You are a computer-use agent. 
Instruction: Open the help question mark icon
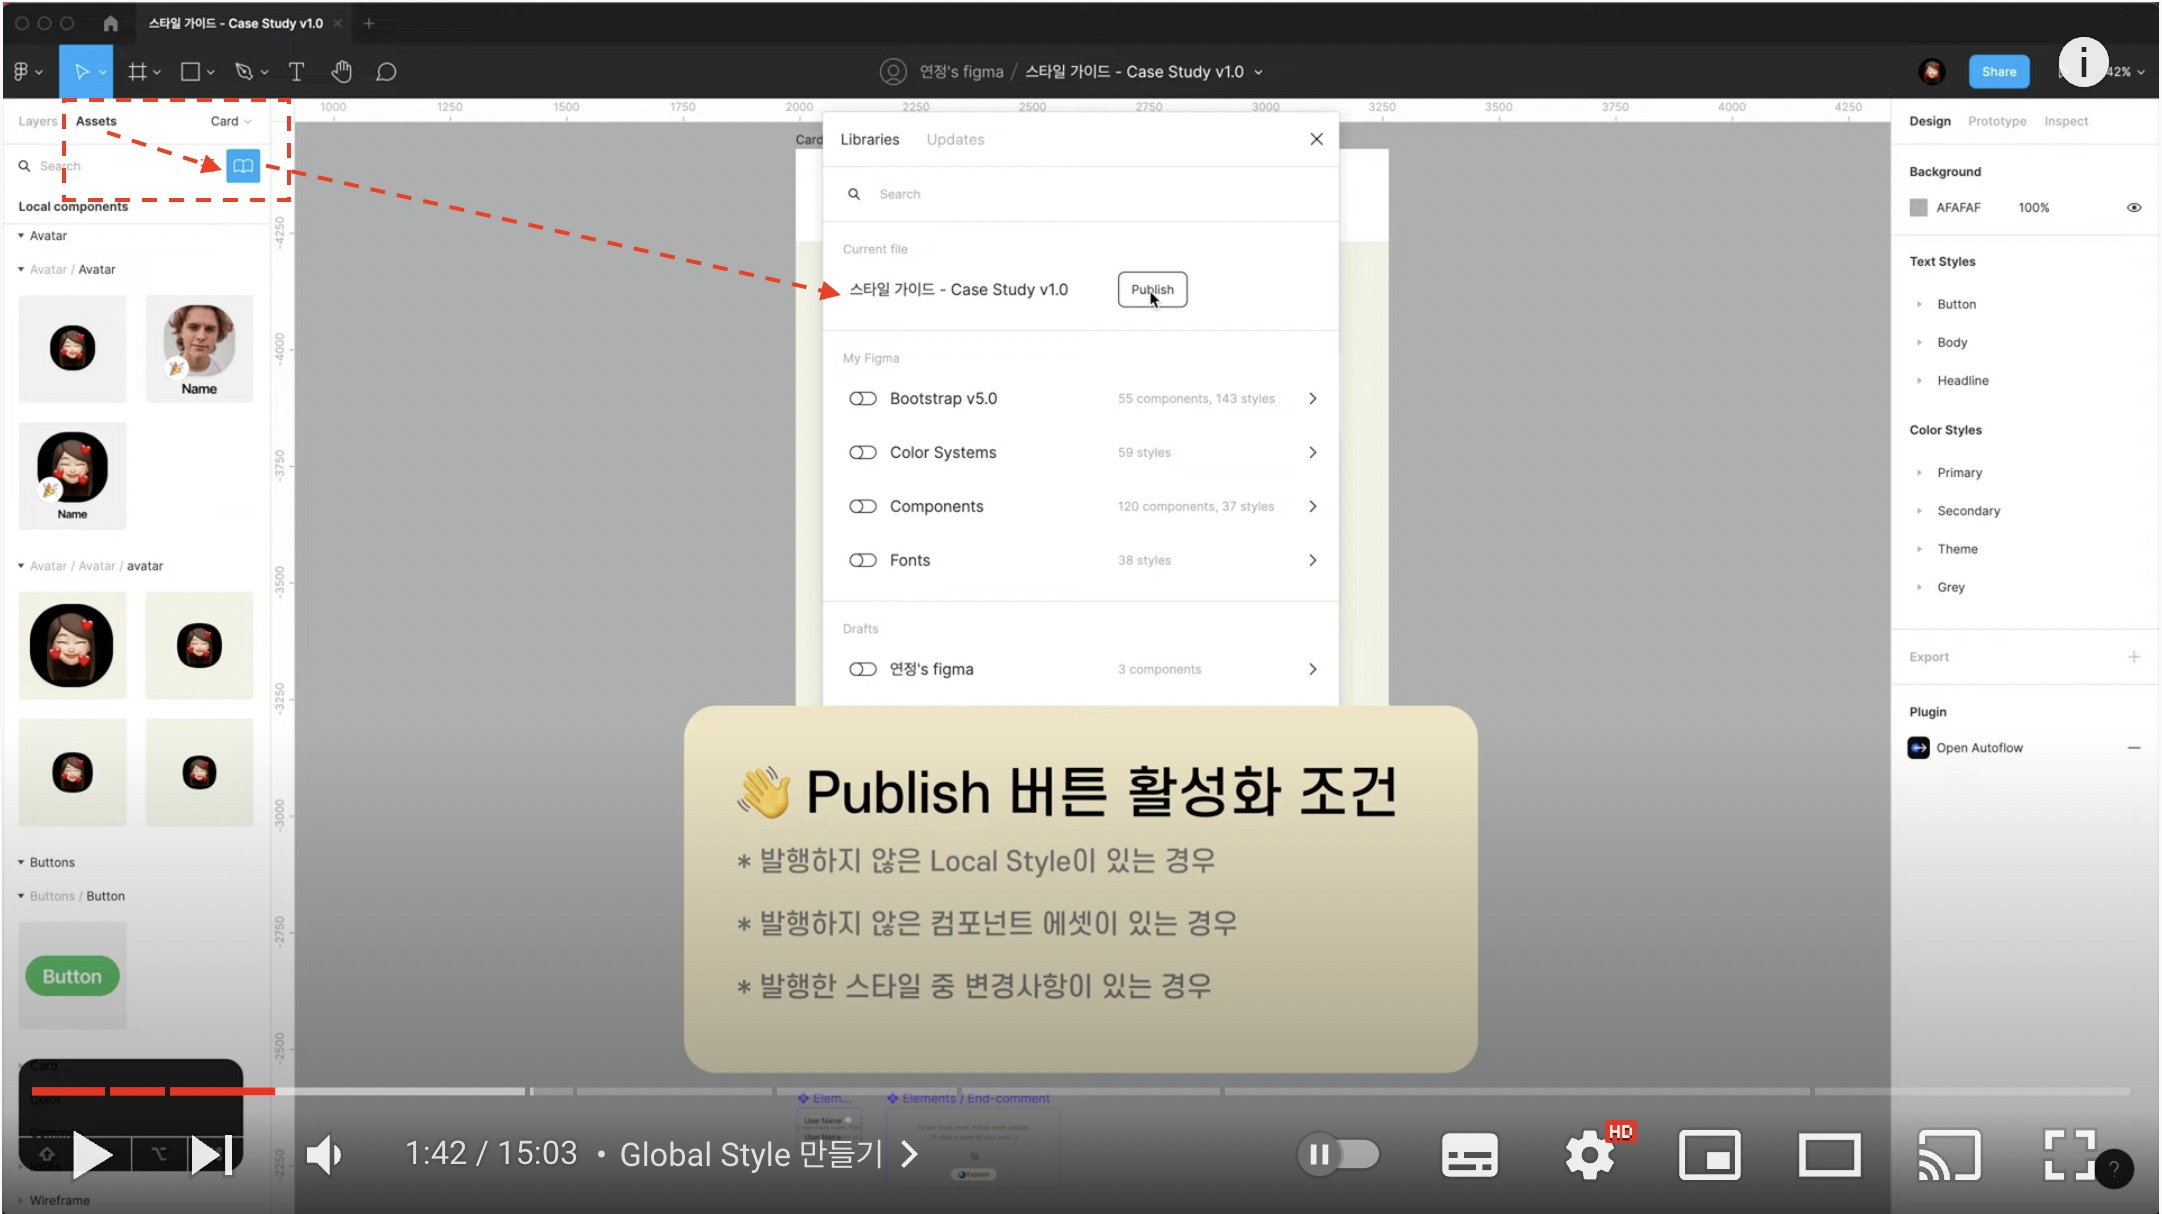tap(2114, 1168)
